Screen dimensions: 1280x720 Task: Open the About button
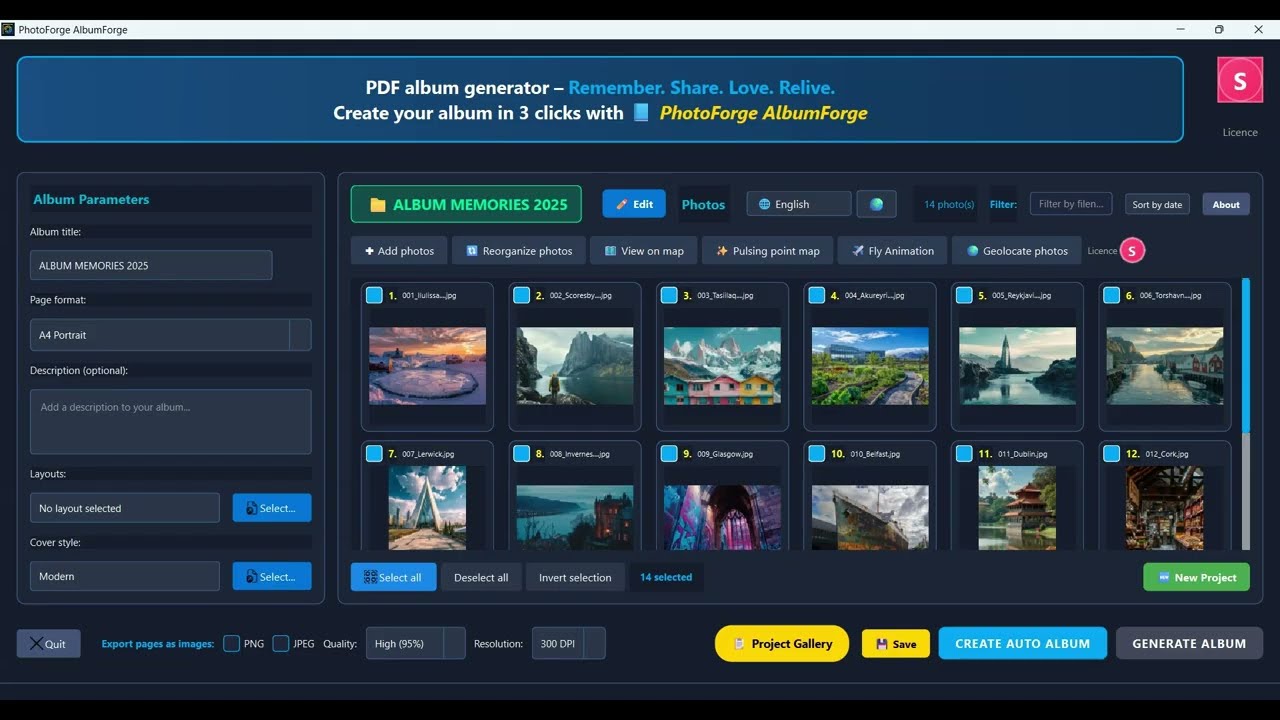tap(1226, 204)
